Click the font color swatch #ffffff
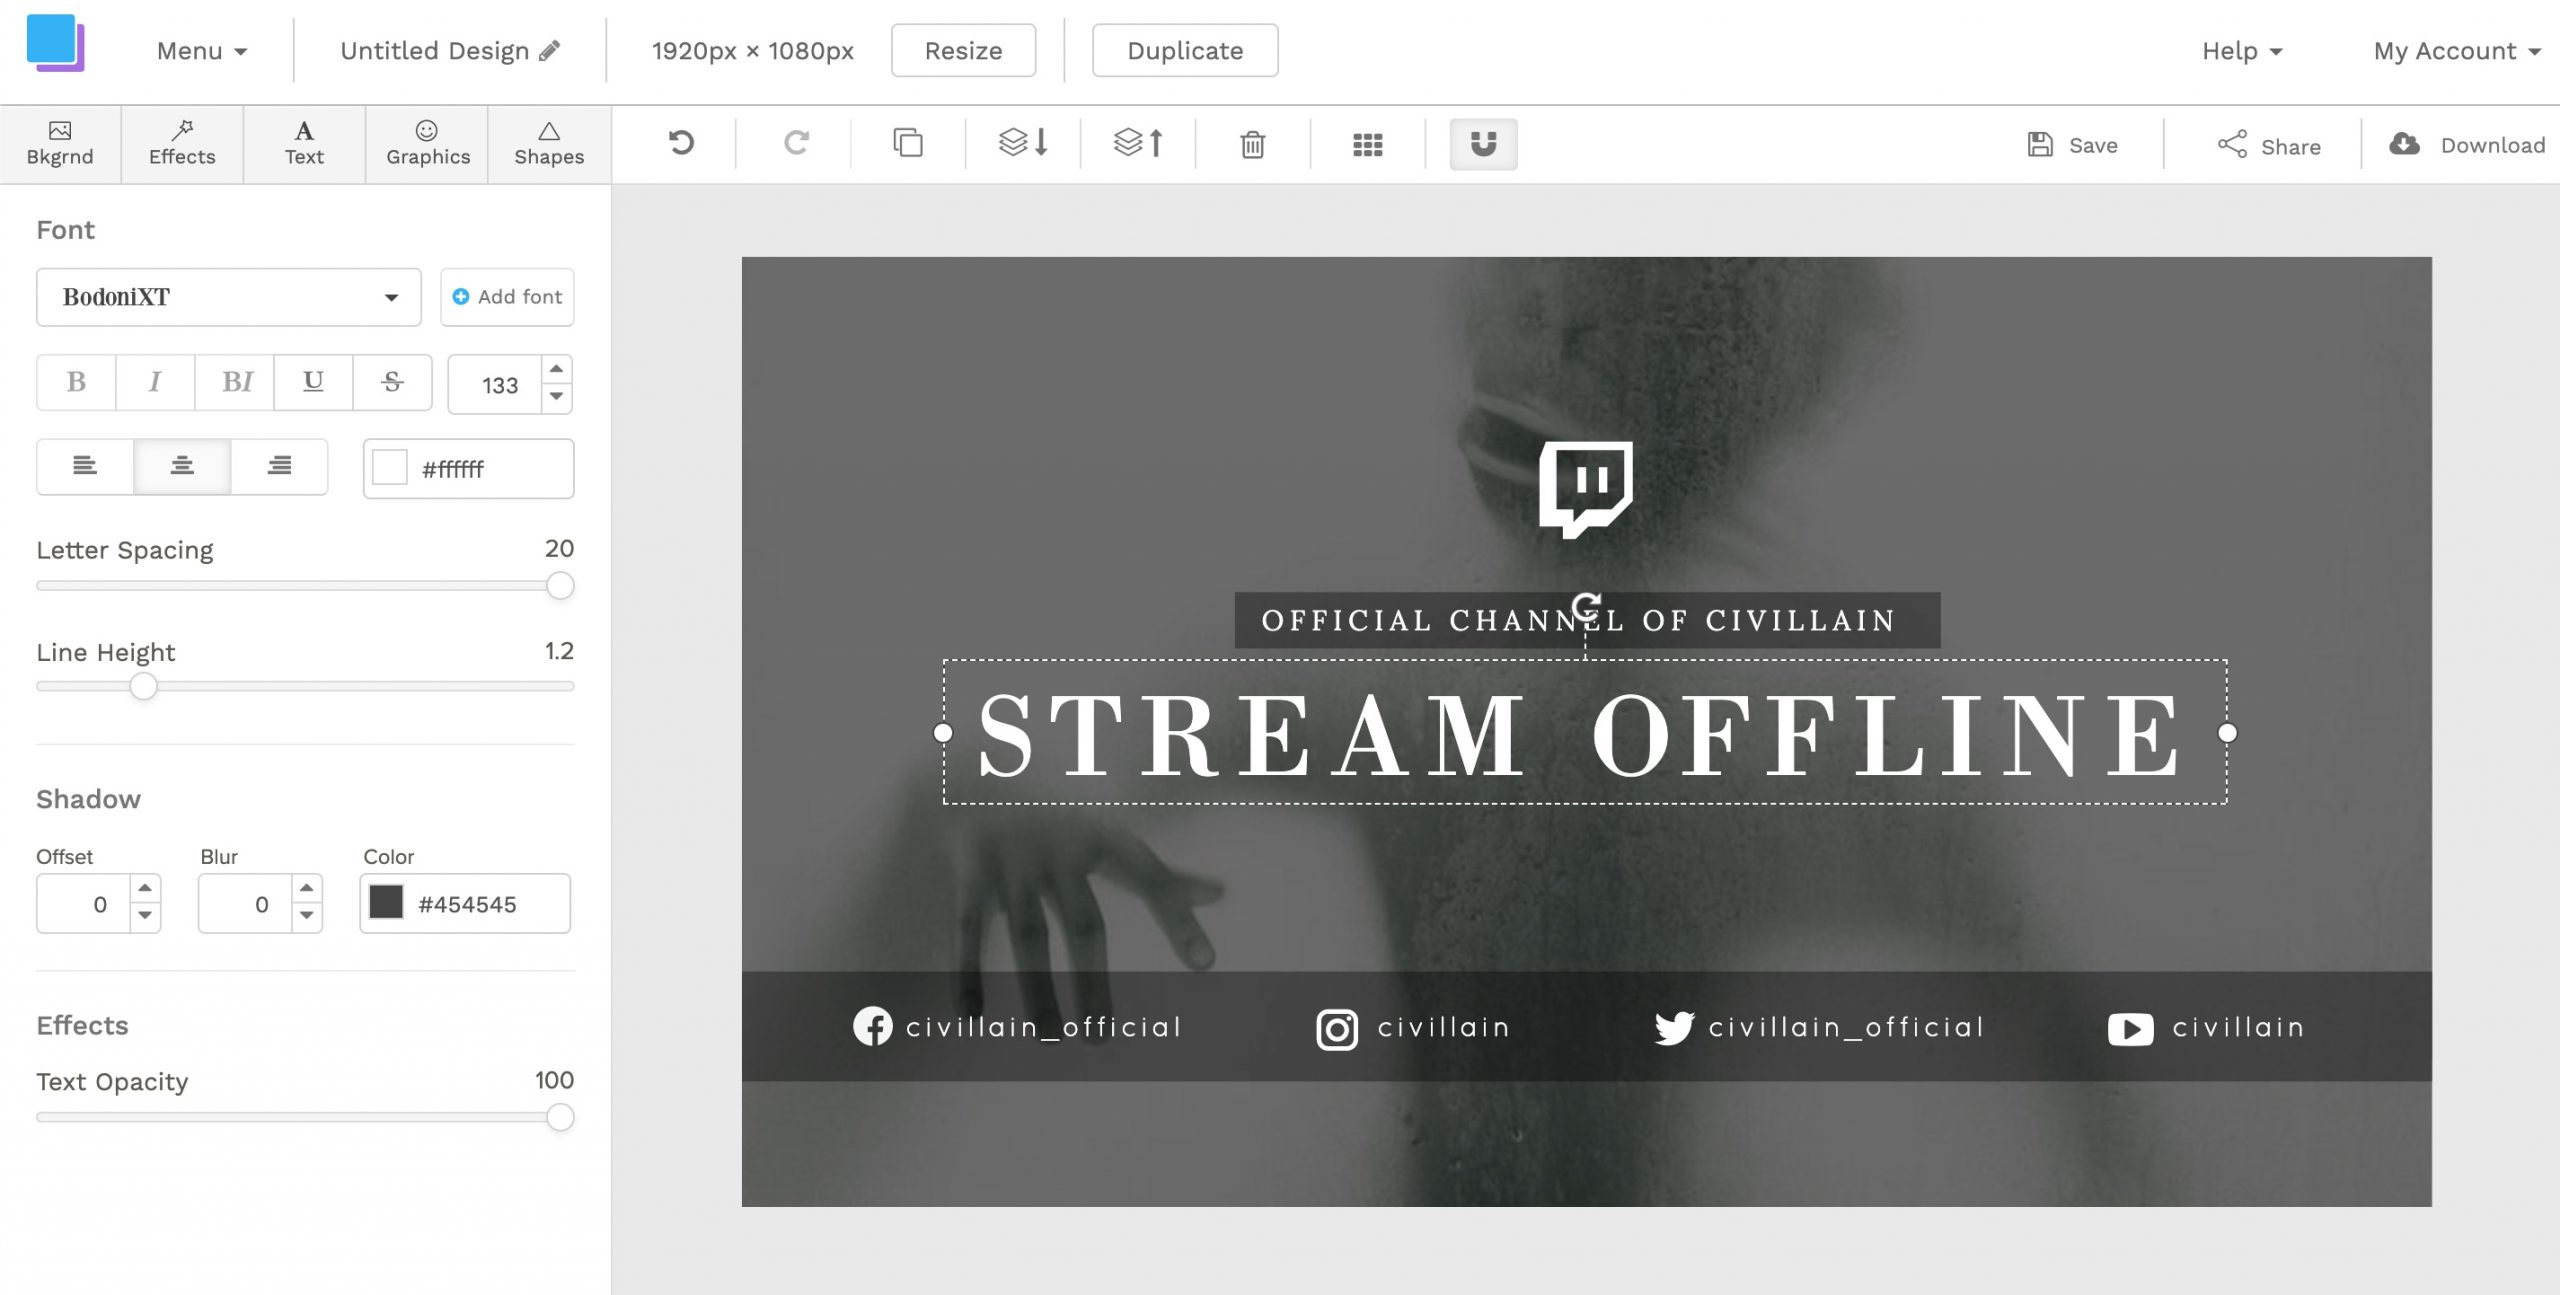Screen dimensions: 2560x1295 (x=390, y=467)
